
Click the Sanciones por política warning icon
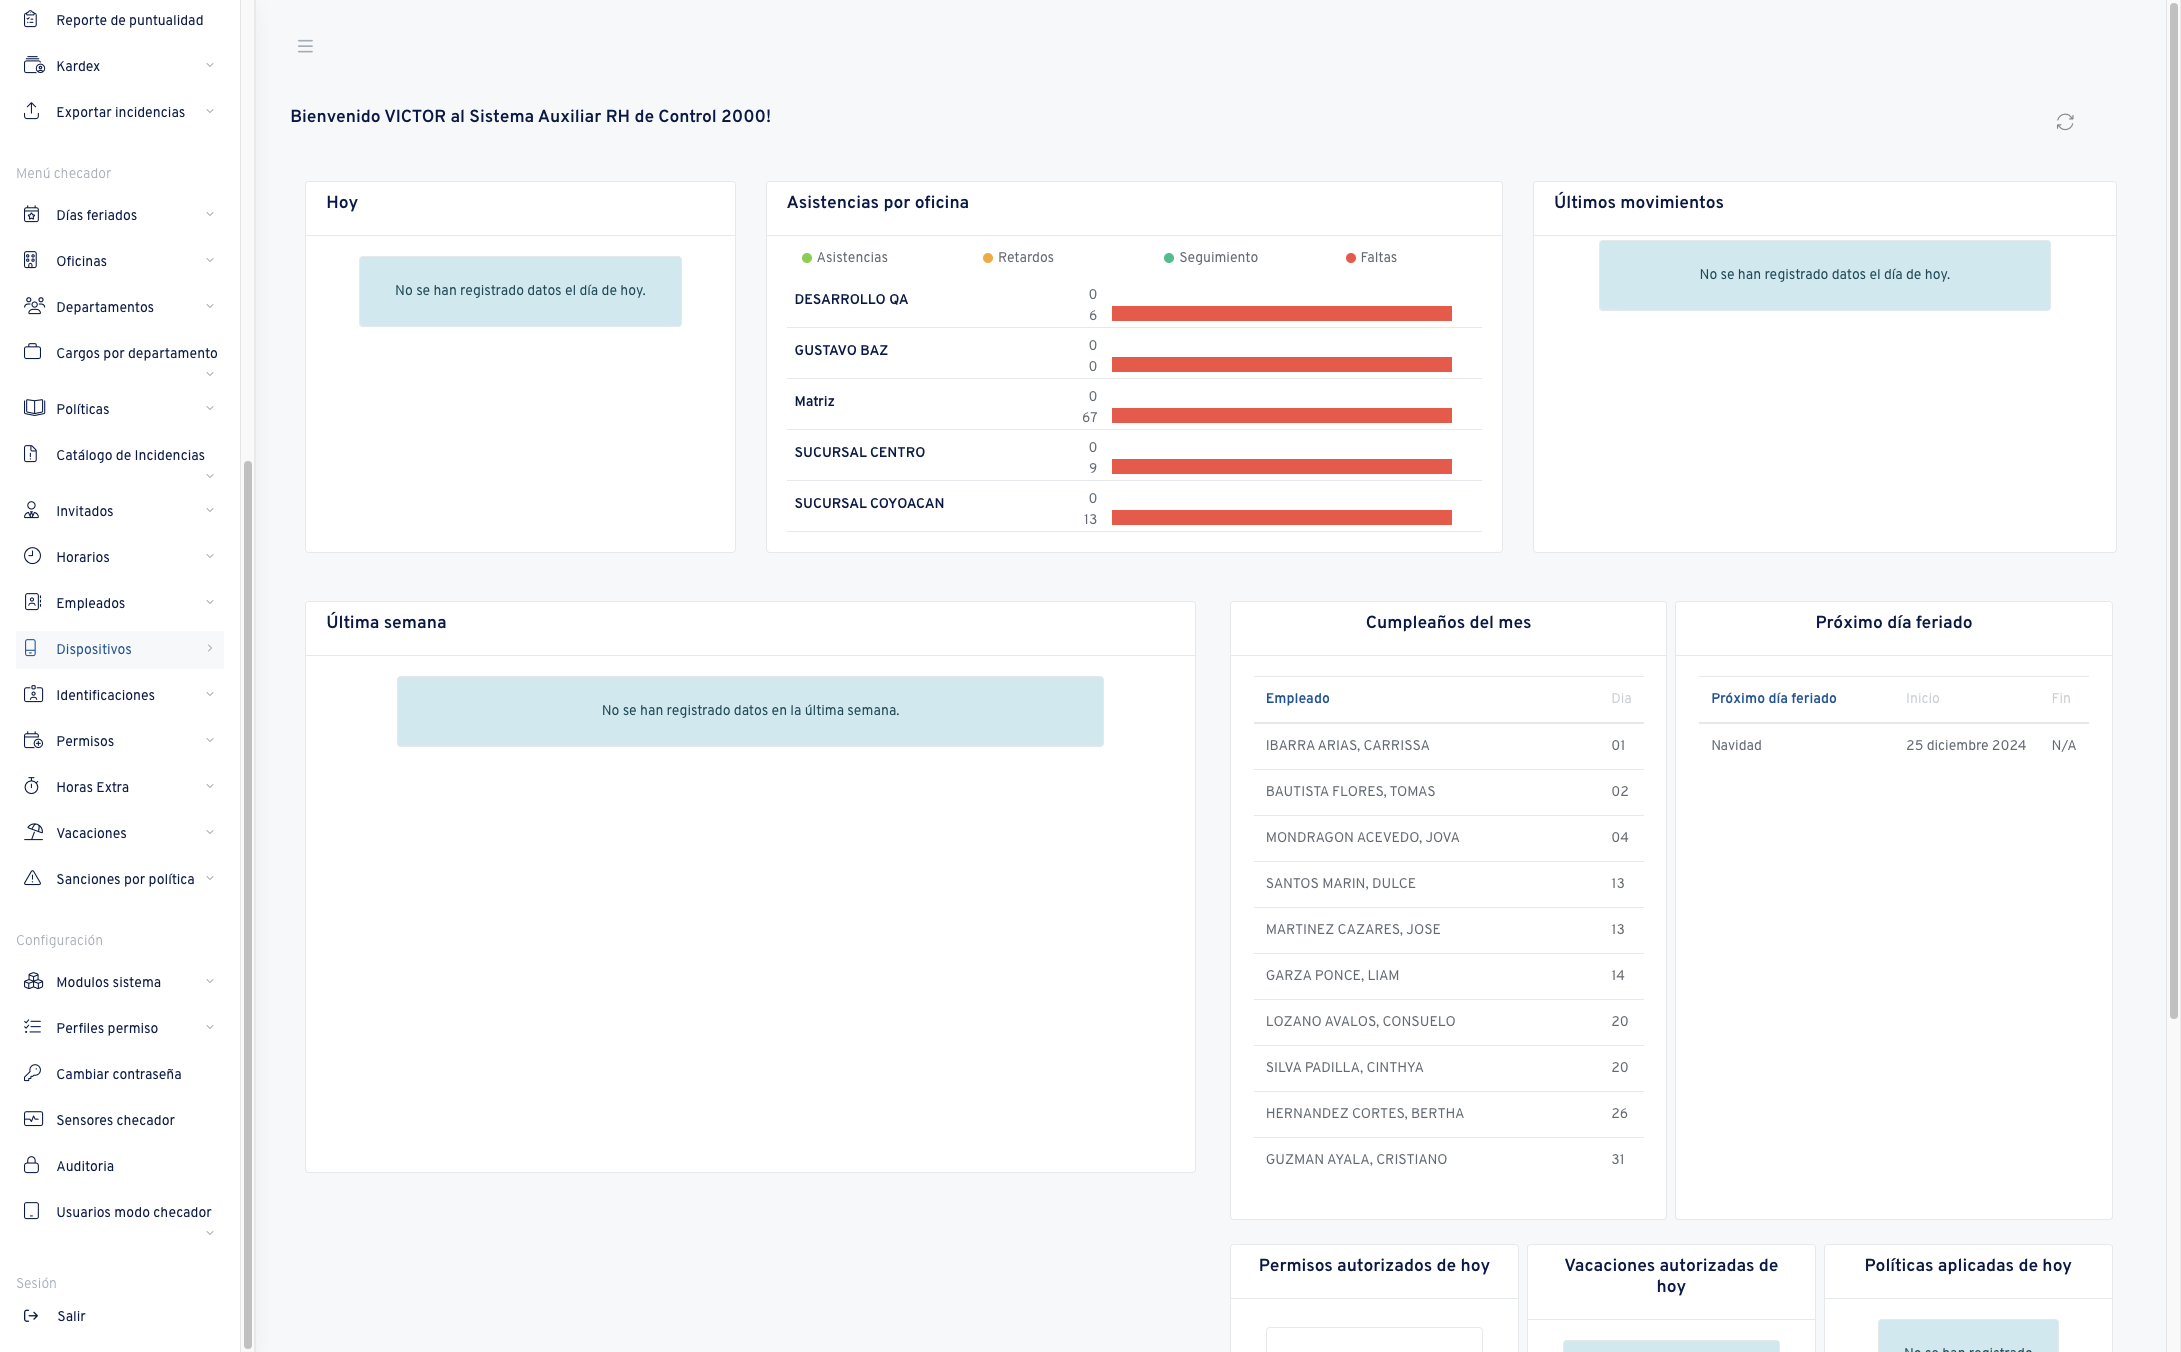(x=32, y=878)
